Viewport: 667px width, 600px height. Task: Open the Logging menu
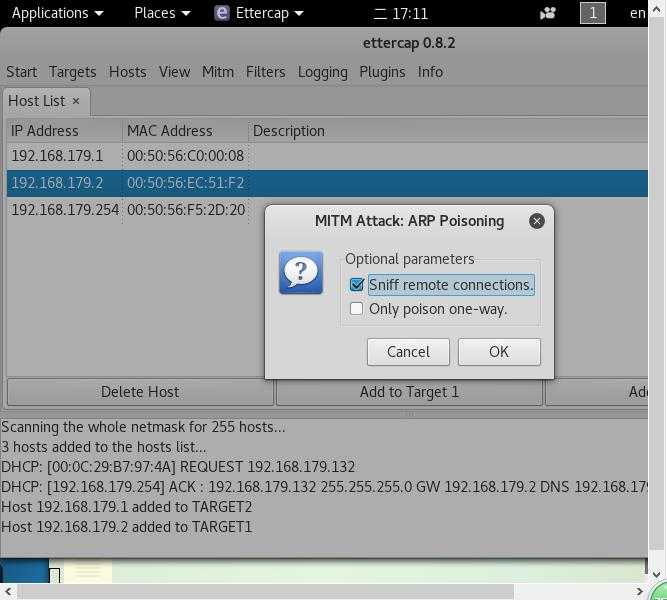tap(322, 72)
